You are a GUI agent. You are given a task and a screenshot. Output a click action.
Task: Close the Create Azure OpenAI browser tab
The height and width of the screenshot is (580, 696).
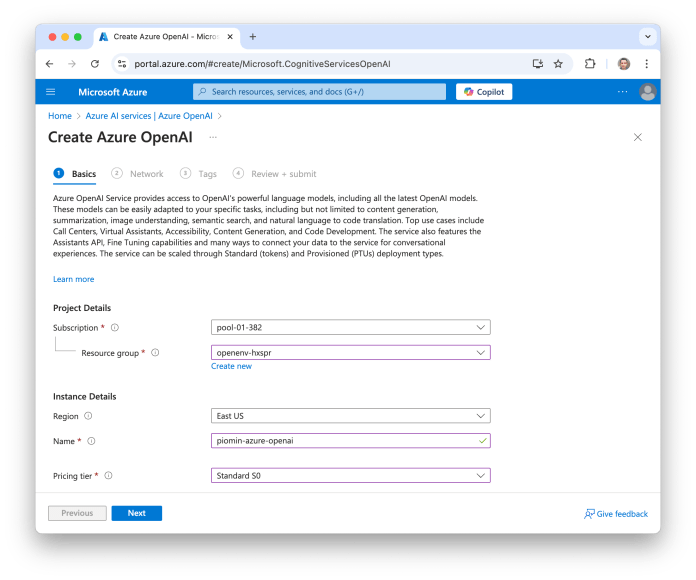(230, 37)
